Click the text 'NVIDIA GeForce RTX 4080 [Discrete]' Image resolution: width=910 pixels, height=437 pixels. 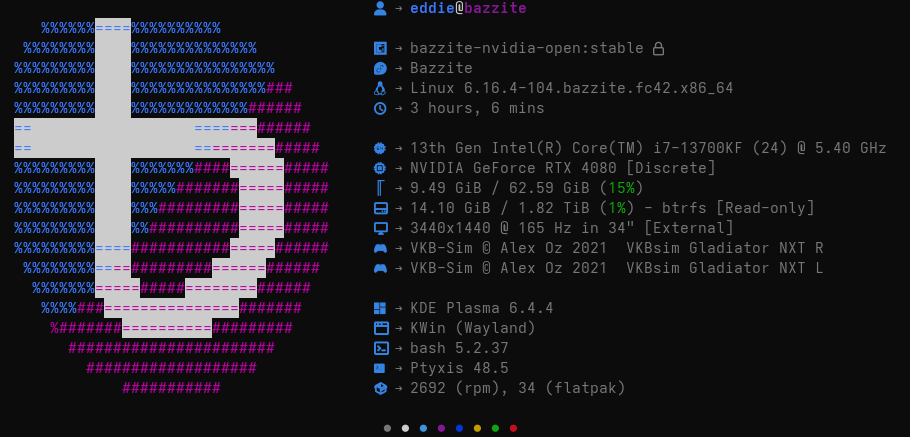pyautogui.click(x=562, y=168)
